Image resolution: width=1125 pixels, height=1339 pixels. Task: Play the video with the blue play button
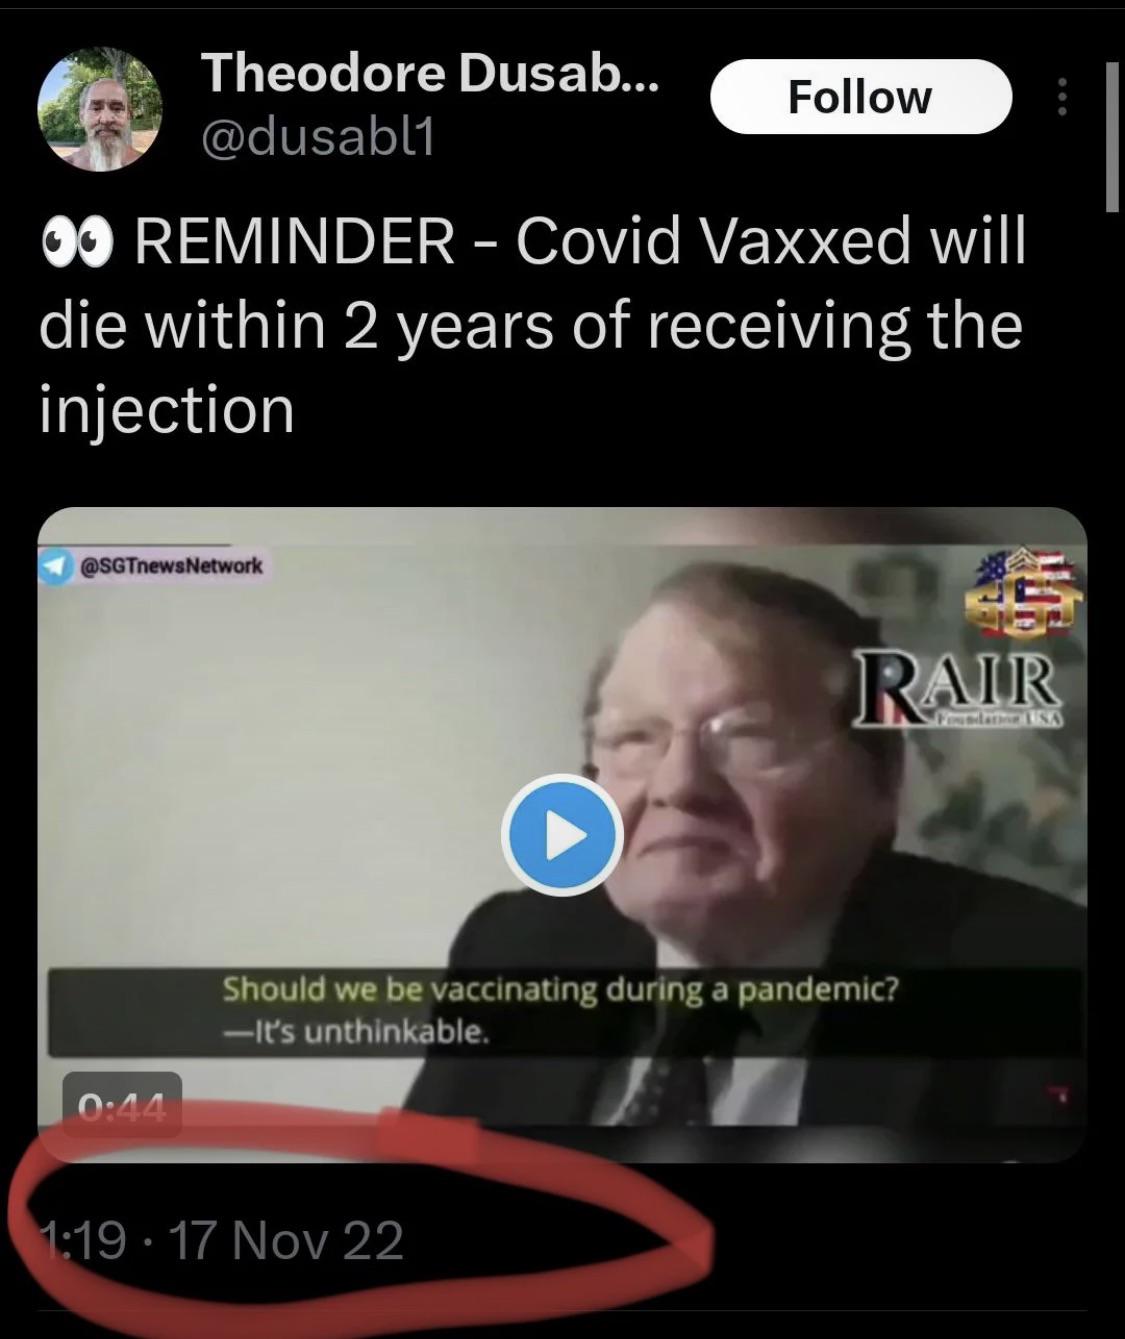562,835
